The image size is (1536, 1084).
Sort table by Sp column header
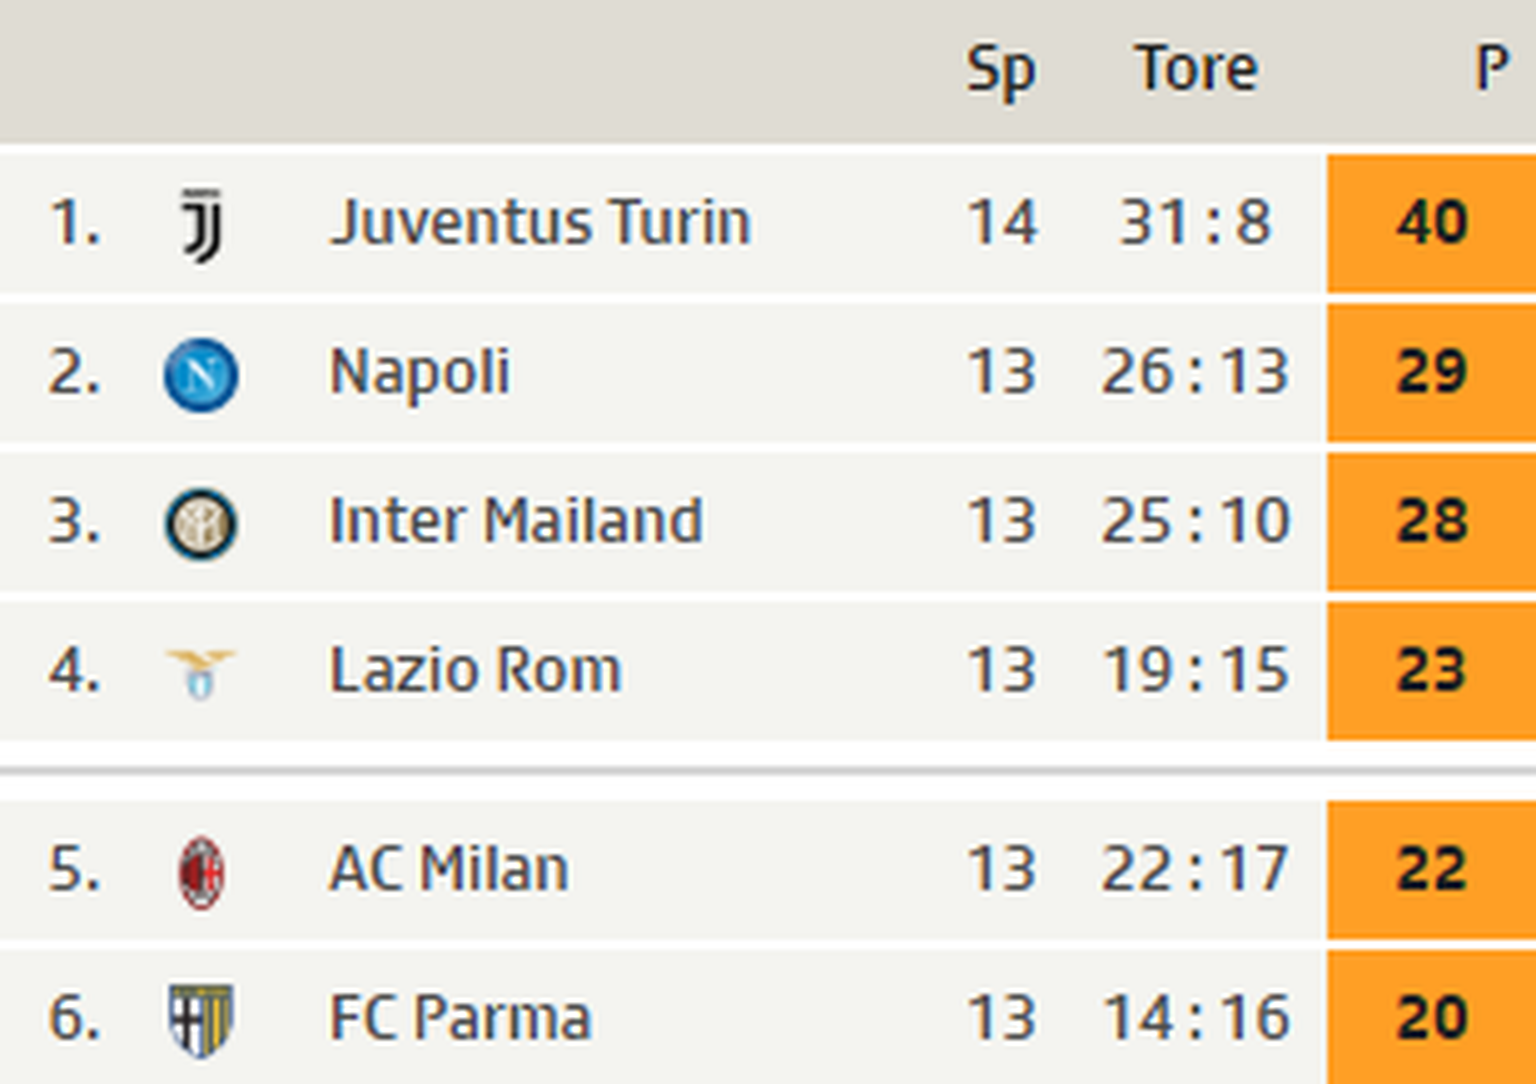click(1000, 70)
